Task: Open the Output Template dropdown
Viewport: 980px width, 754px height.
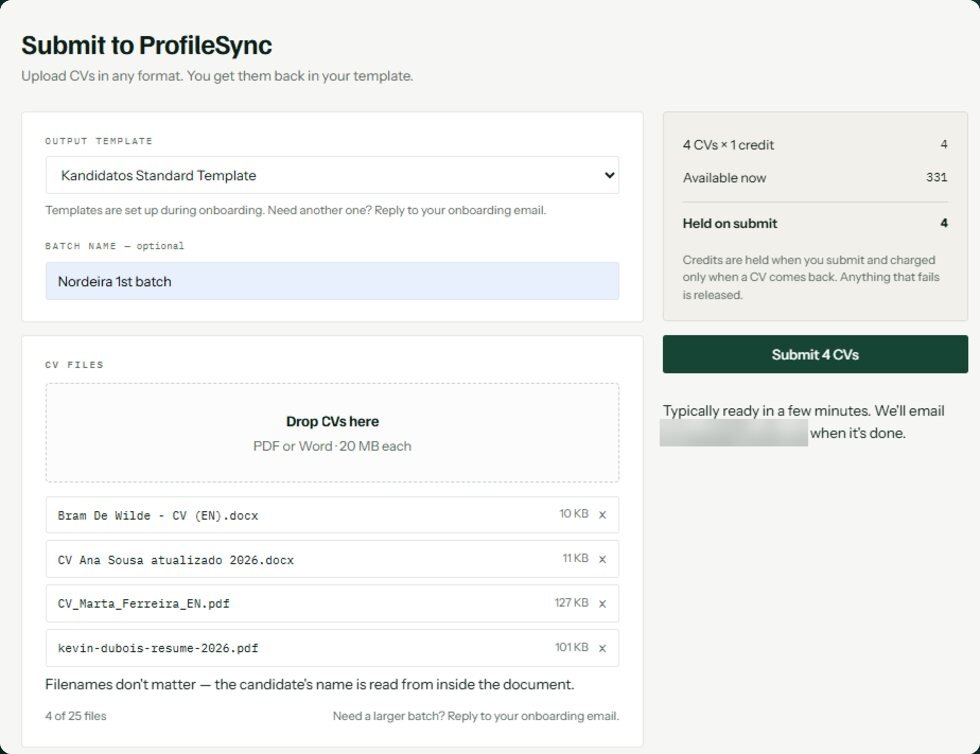Action: [x=332, y=175]
